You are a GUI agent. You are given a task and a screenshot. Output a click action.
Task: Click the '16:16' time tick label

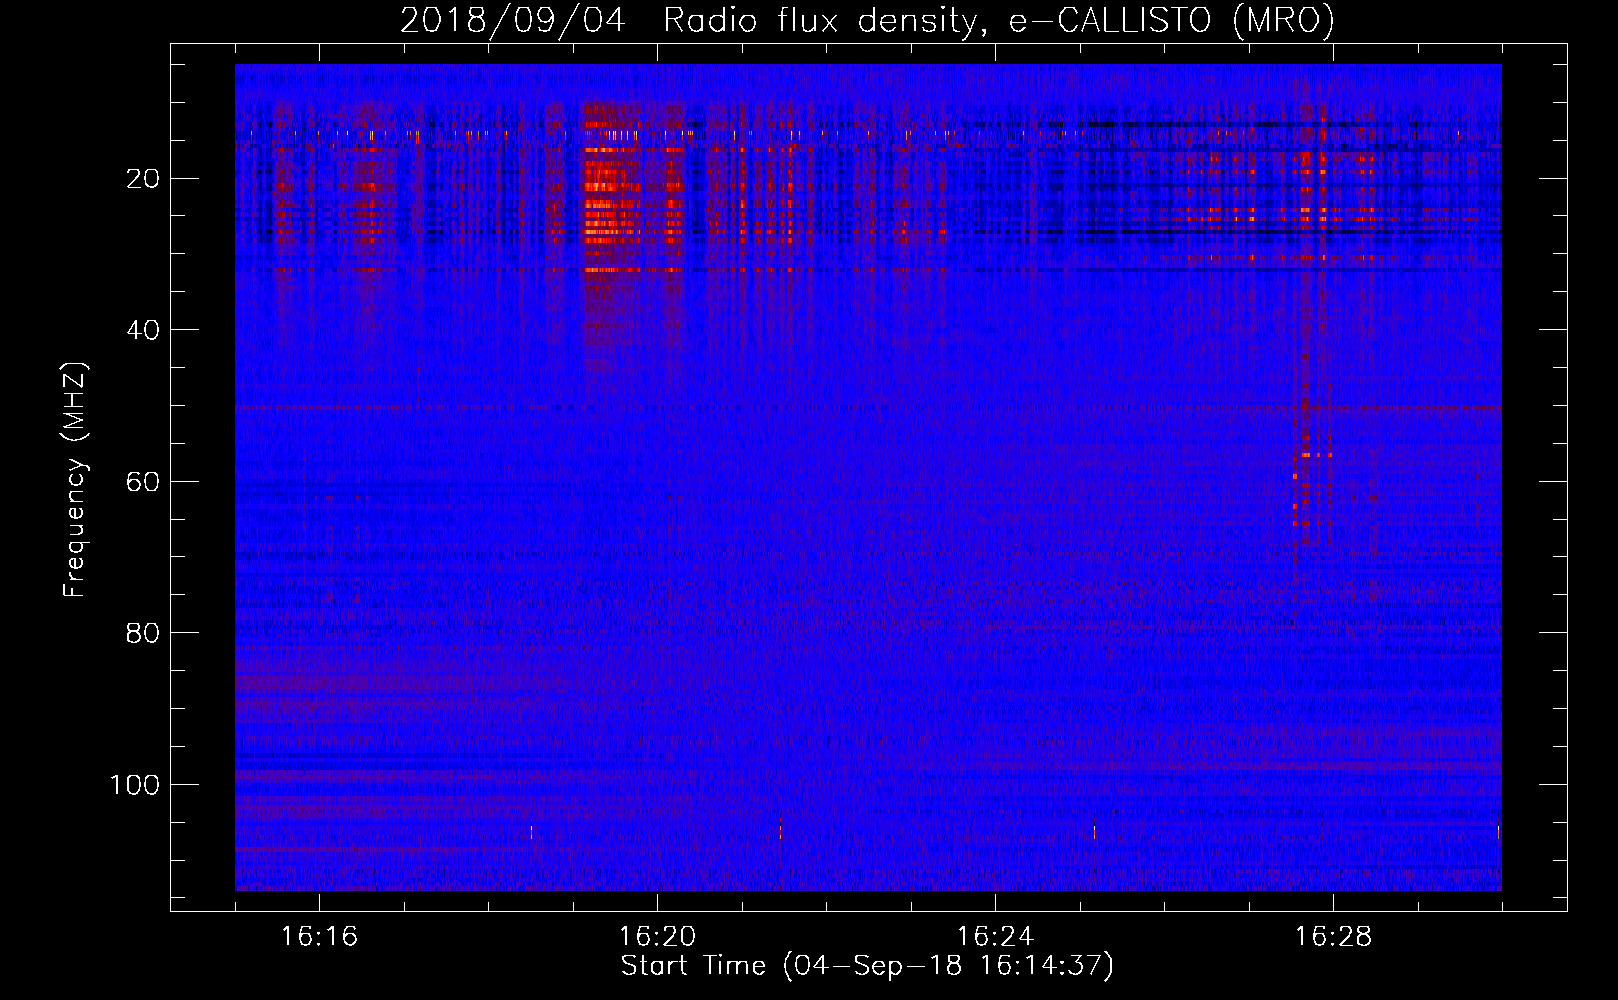(319, 937)
